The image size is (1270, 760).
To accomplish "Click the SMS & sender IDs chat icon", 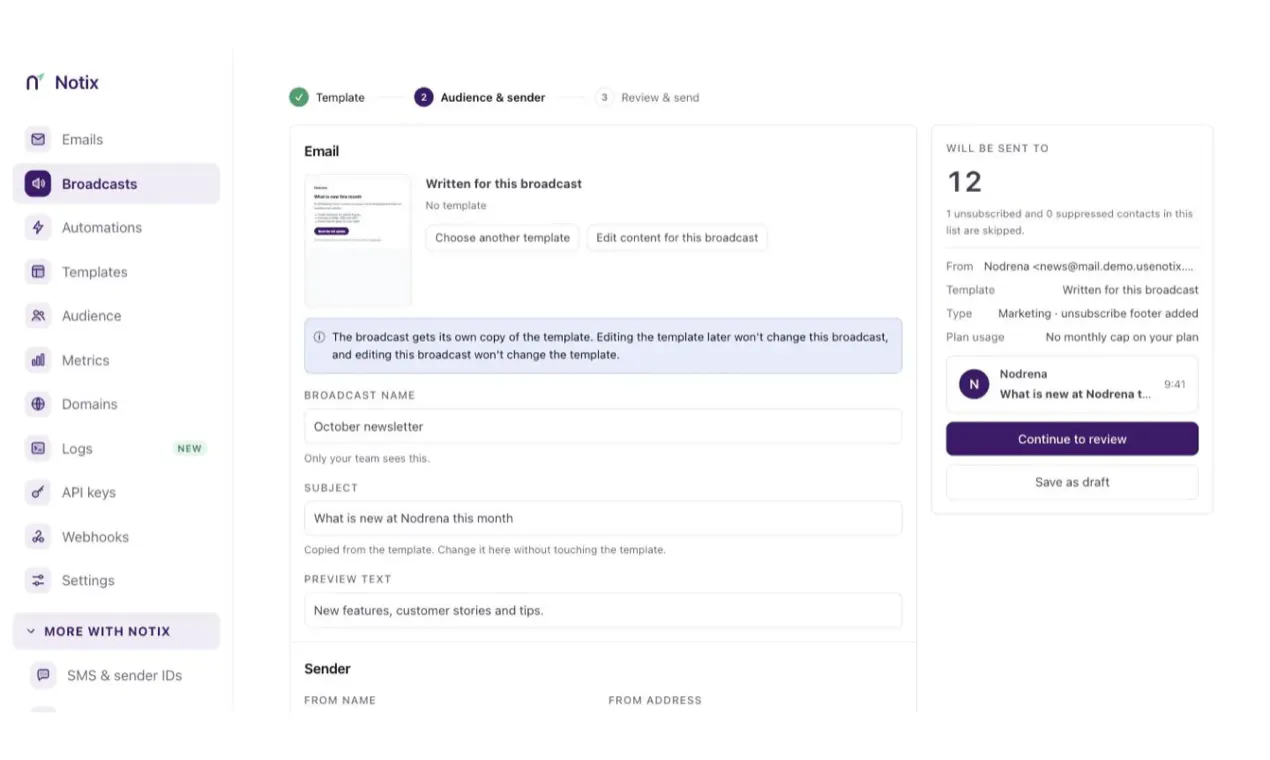I will pos(43,675).
